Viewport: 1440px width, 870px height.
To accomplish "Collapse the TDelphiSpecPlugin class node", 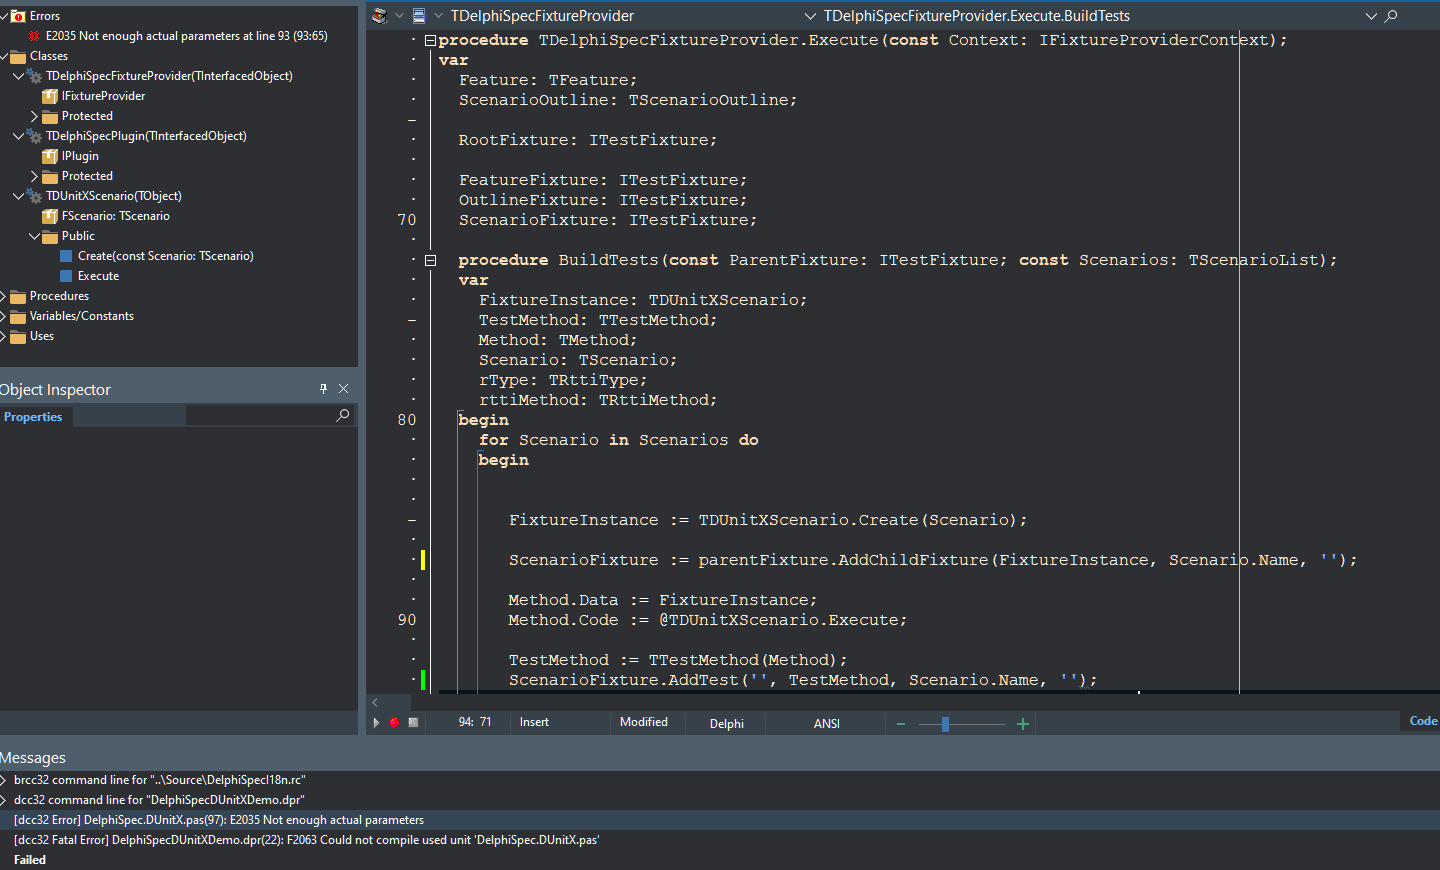I will pos(18,136).
